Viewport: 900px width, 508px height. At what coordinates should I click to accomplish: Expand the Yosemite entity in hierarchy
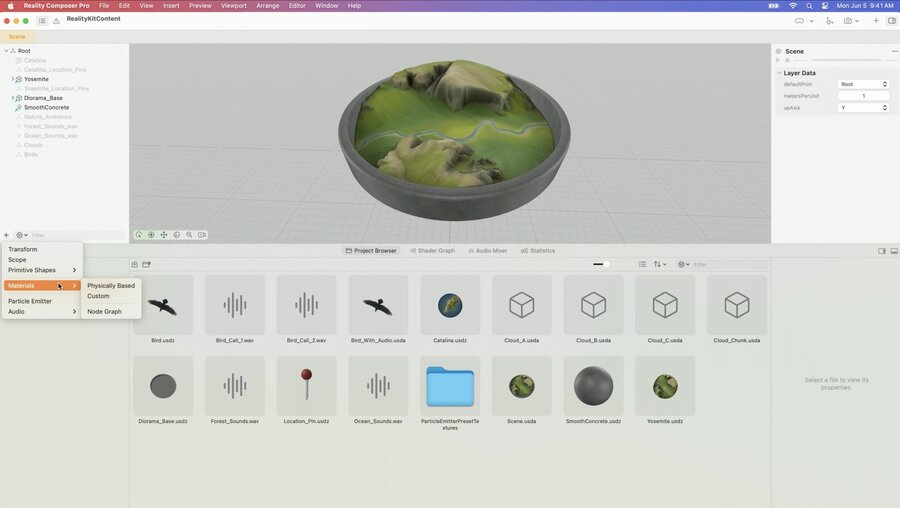[x=13, y=79]
